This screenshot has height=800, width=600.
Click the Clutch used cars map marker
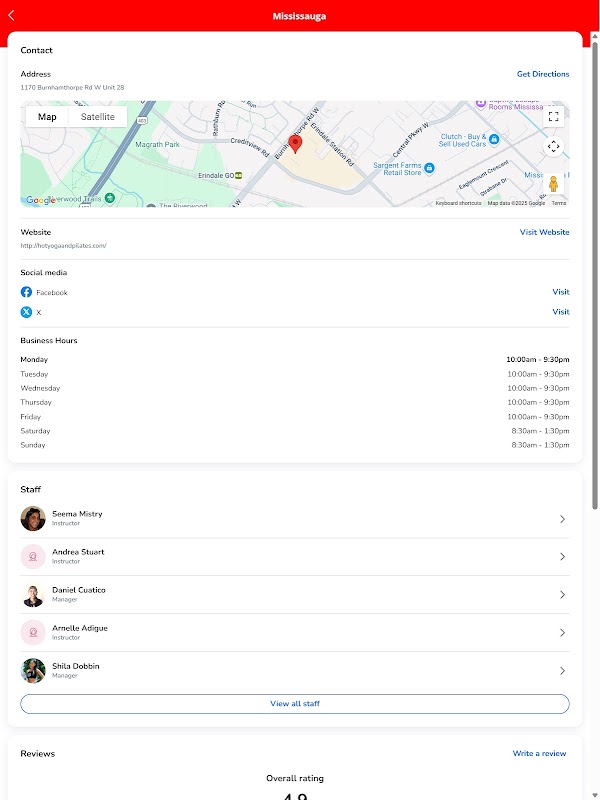click(x=494, y=139)
